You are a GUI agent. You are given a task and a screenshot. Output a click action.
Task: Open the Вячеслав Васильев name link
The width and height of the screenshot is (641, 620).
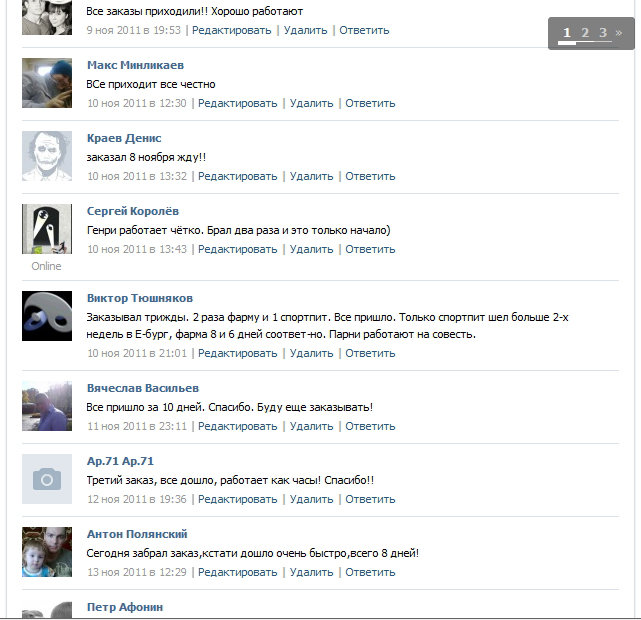(x=143, y=388)
